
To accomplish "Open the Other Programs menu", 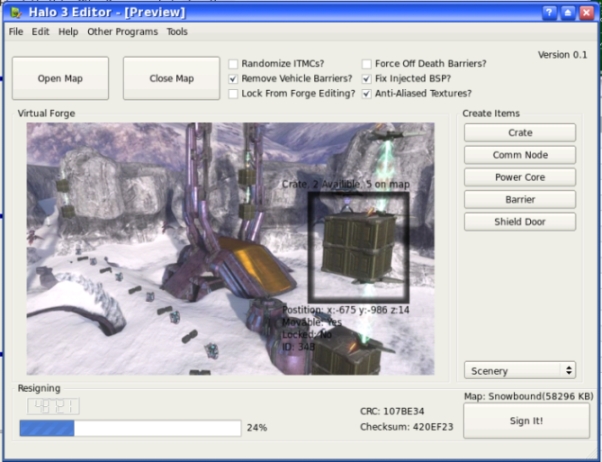I will point(122,31).
